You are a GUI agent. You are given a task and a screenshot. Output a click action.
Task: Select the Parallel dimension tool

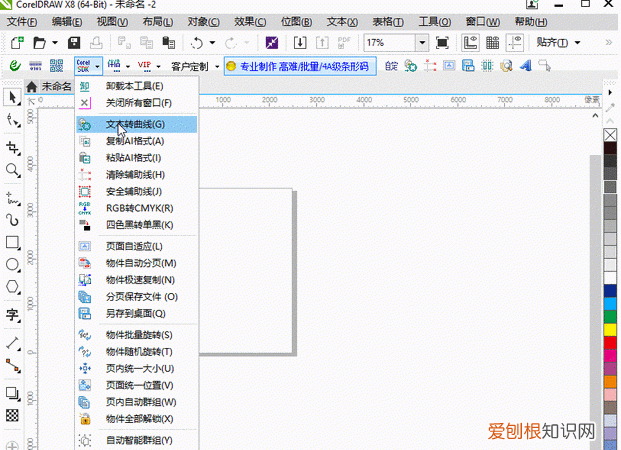[13, 343]
